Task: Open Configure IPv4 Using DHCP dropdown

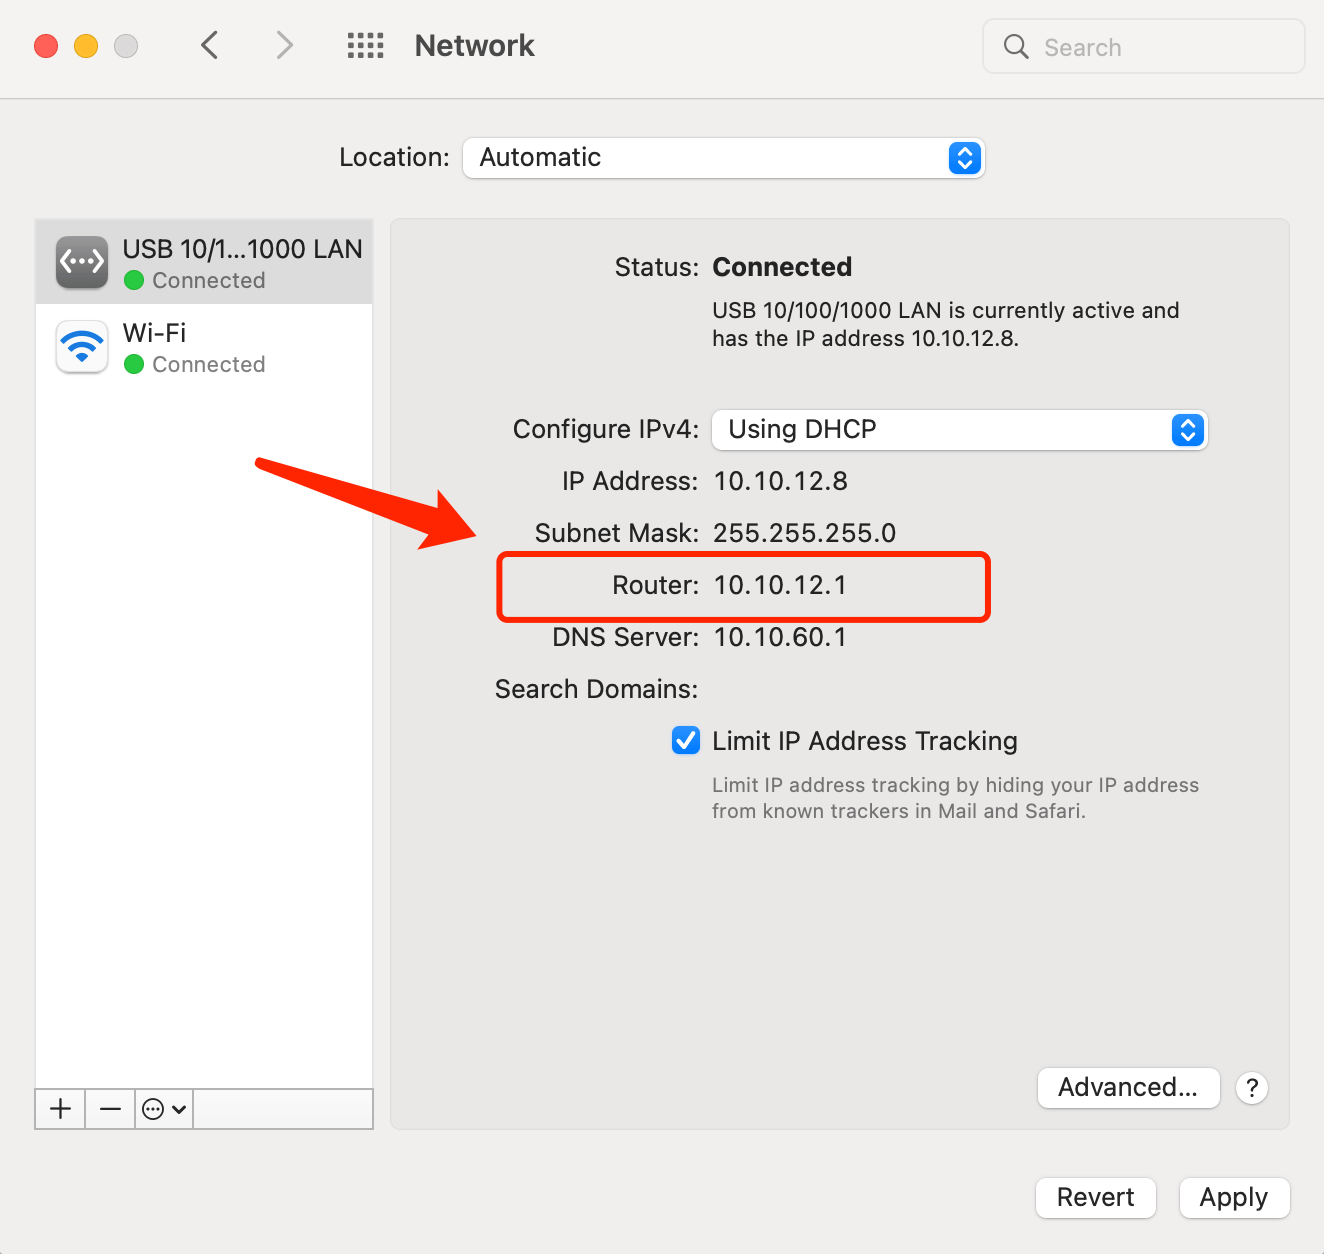Action: (x=960, y=430)
